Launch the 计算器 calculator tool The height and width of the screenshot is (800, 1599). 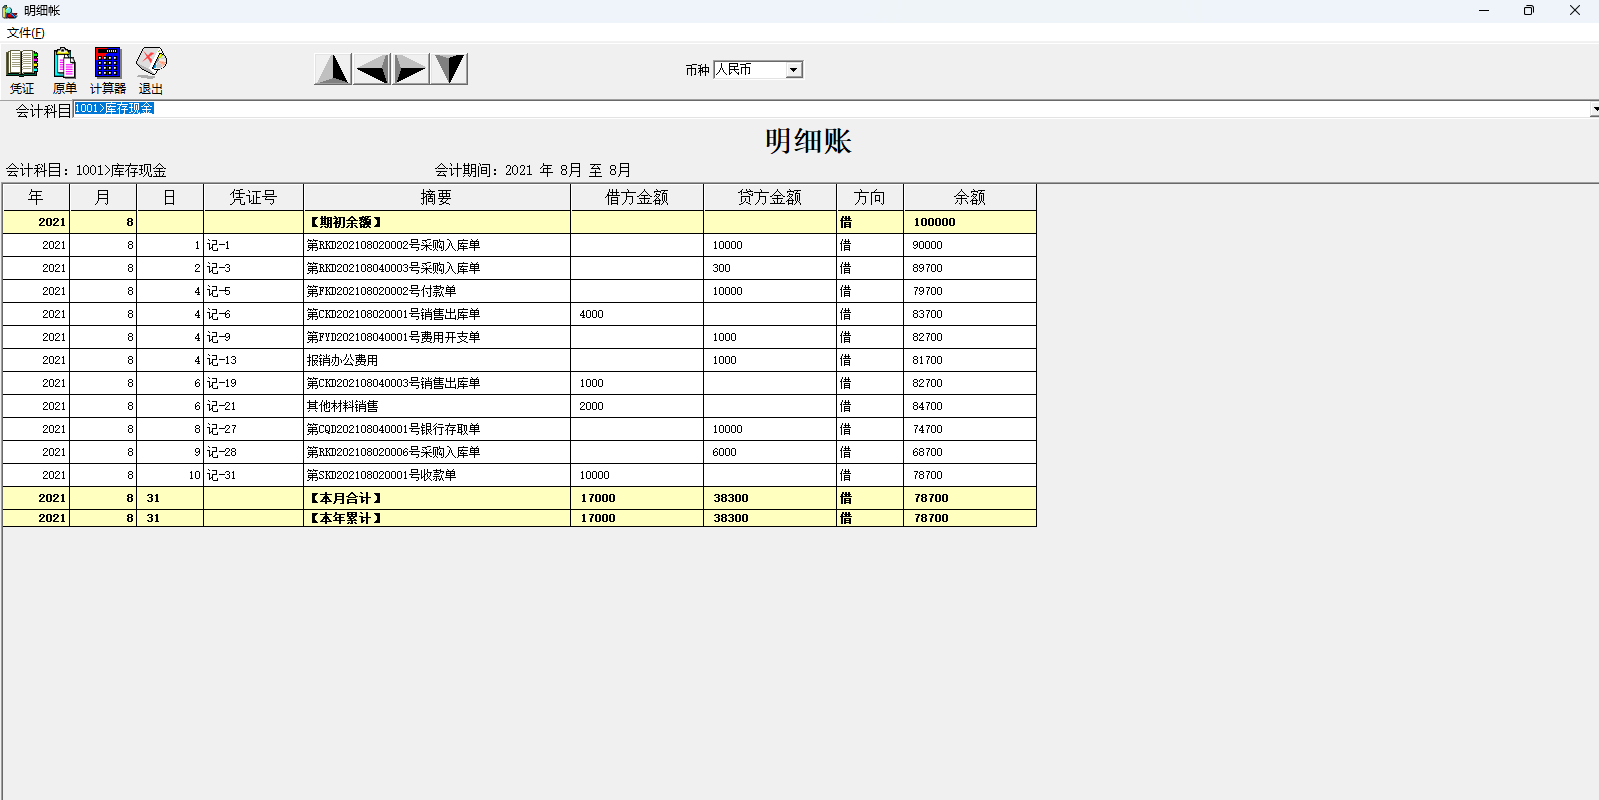point(107,70)
